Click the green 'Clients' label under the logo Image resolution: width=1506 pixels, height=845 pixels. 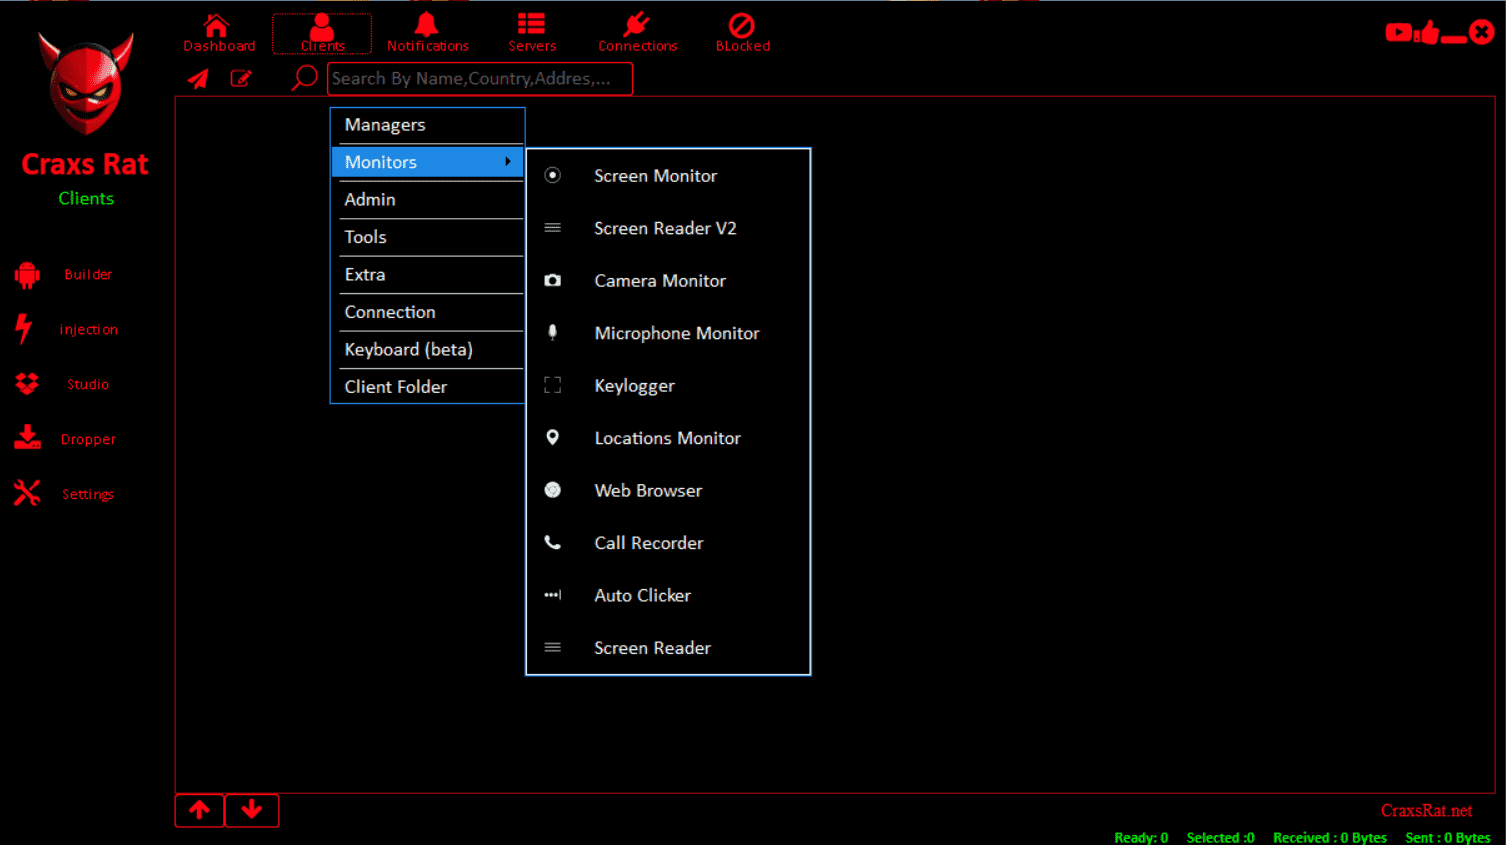tap(86, 199)
